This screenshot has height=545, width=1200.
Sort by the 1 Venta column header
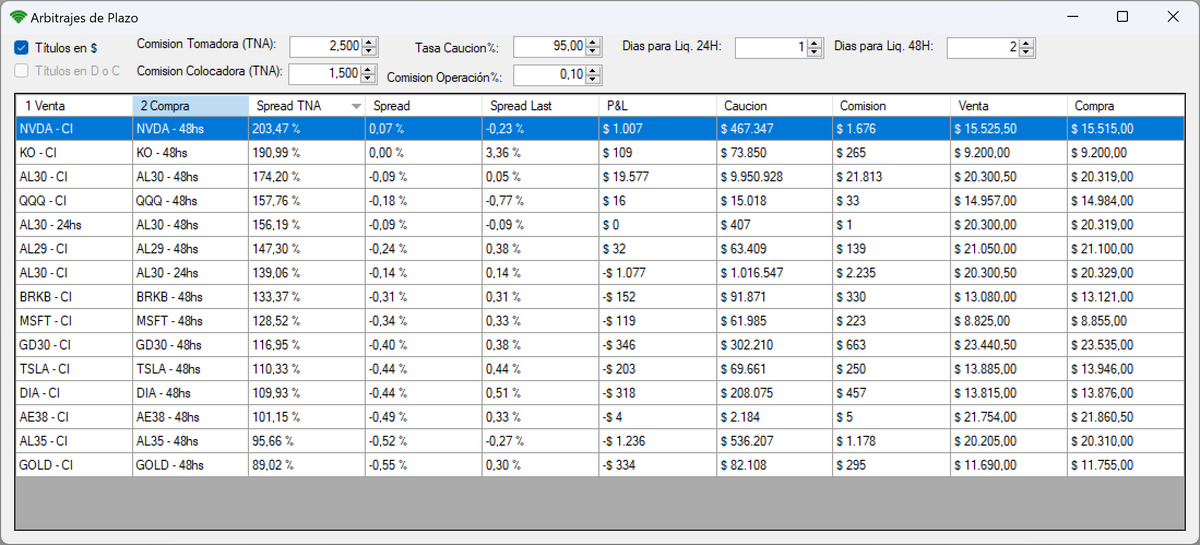(x=74, y=106)
